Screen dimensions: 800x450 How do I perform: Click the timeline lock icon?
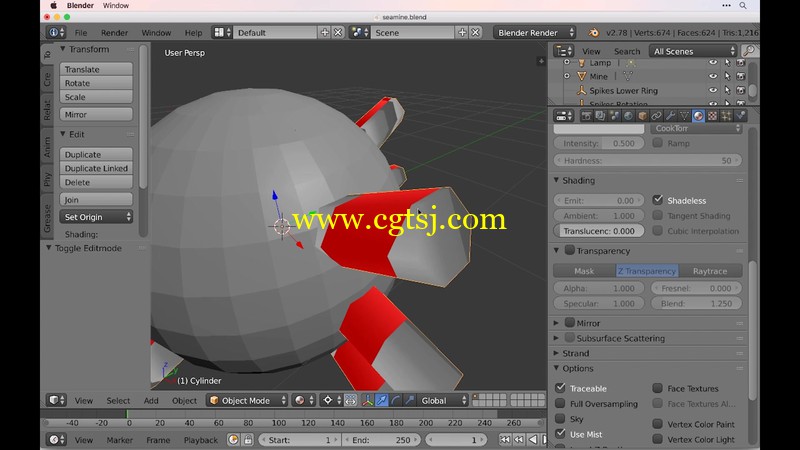pos(248,440)
